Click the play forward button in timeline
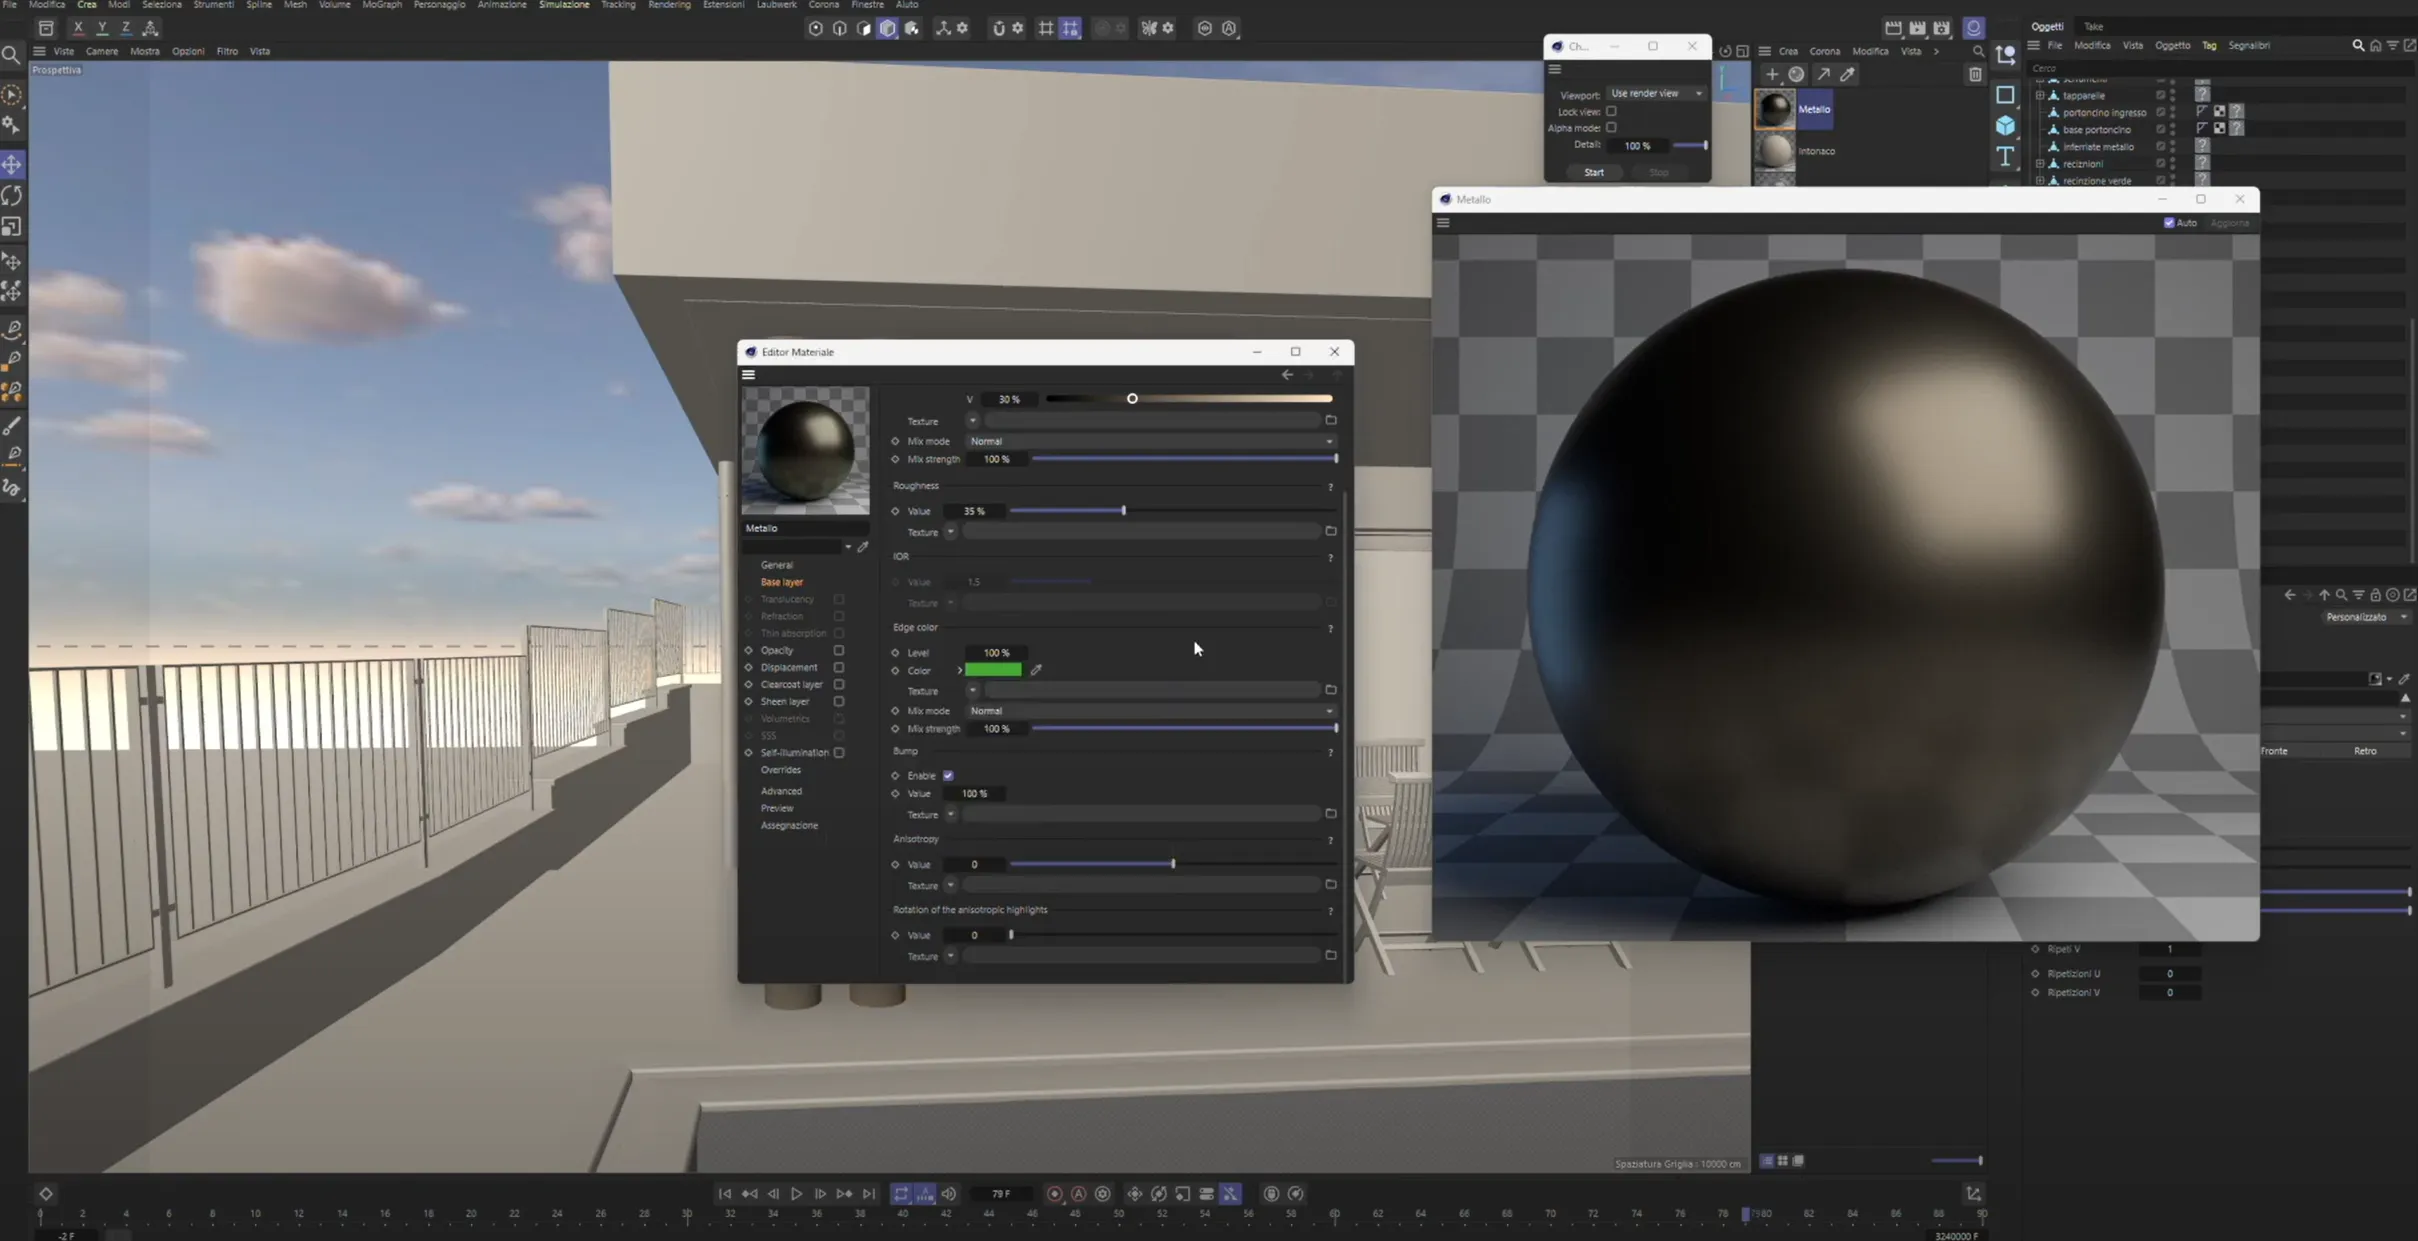This screenshot has height=1241, width=2418. [796, 1194]
